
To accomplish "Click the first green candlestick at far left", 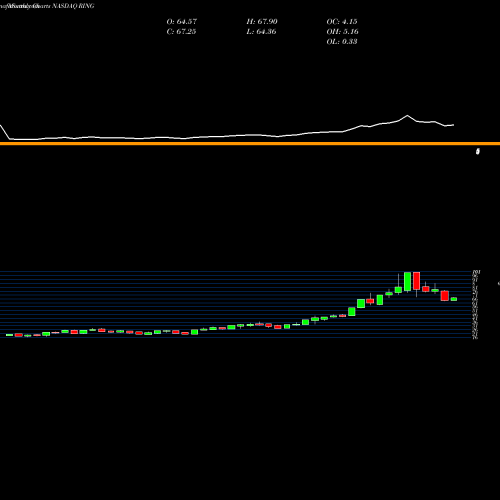I will click(x=9, y=335).
